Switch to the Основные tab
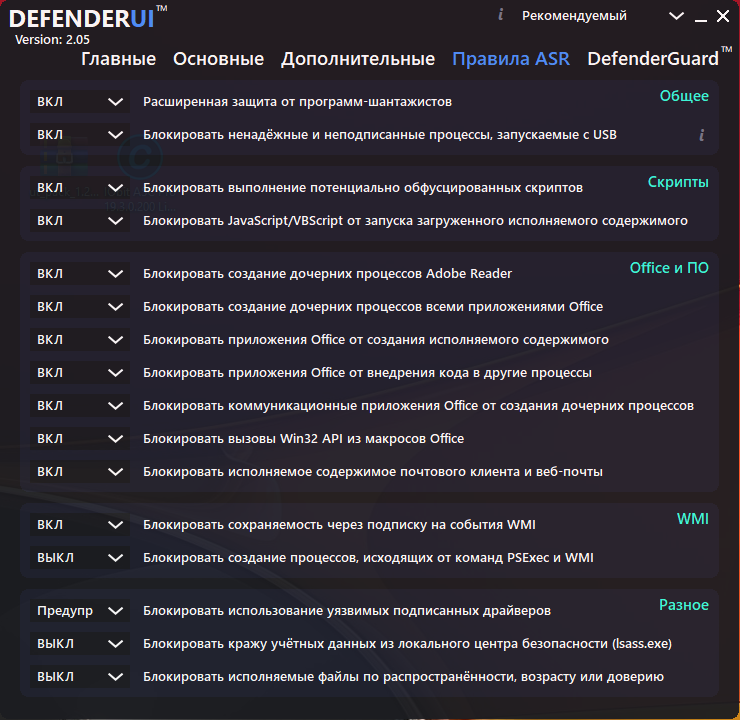This screenshot has height=720, width=740. (x=219, y=59)
